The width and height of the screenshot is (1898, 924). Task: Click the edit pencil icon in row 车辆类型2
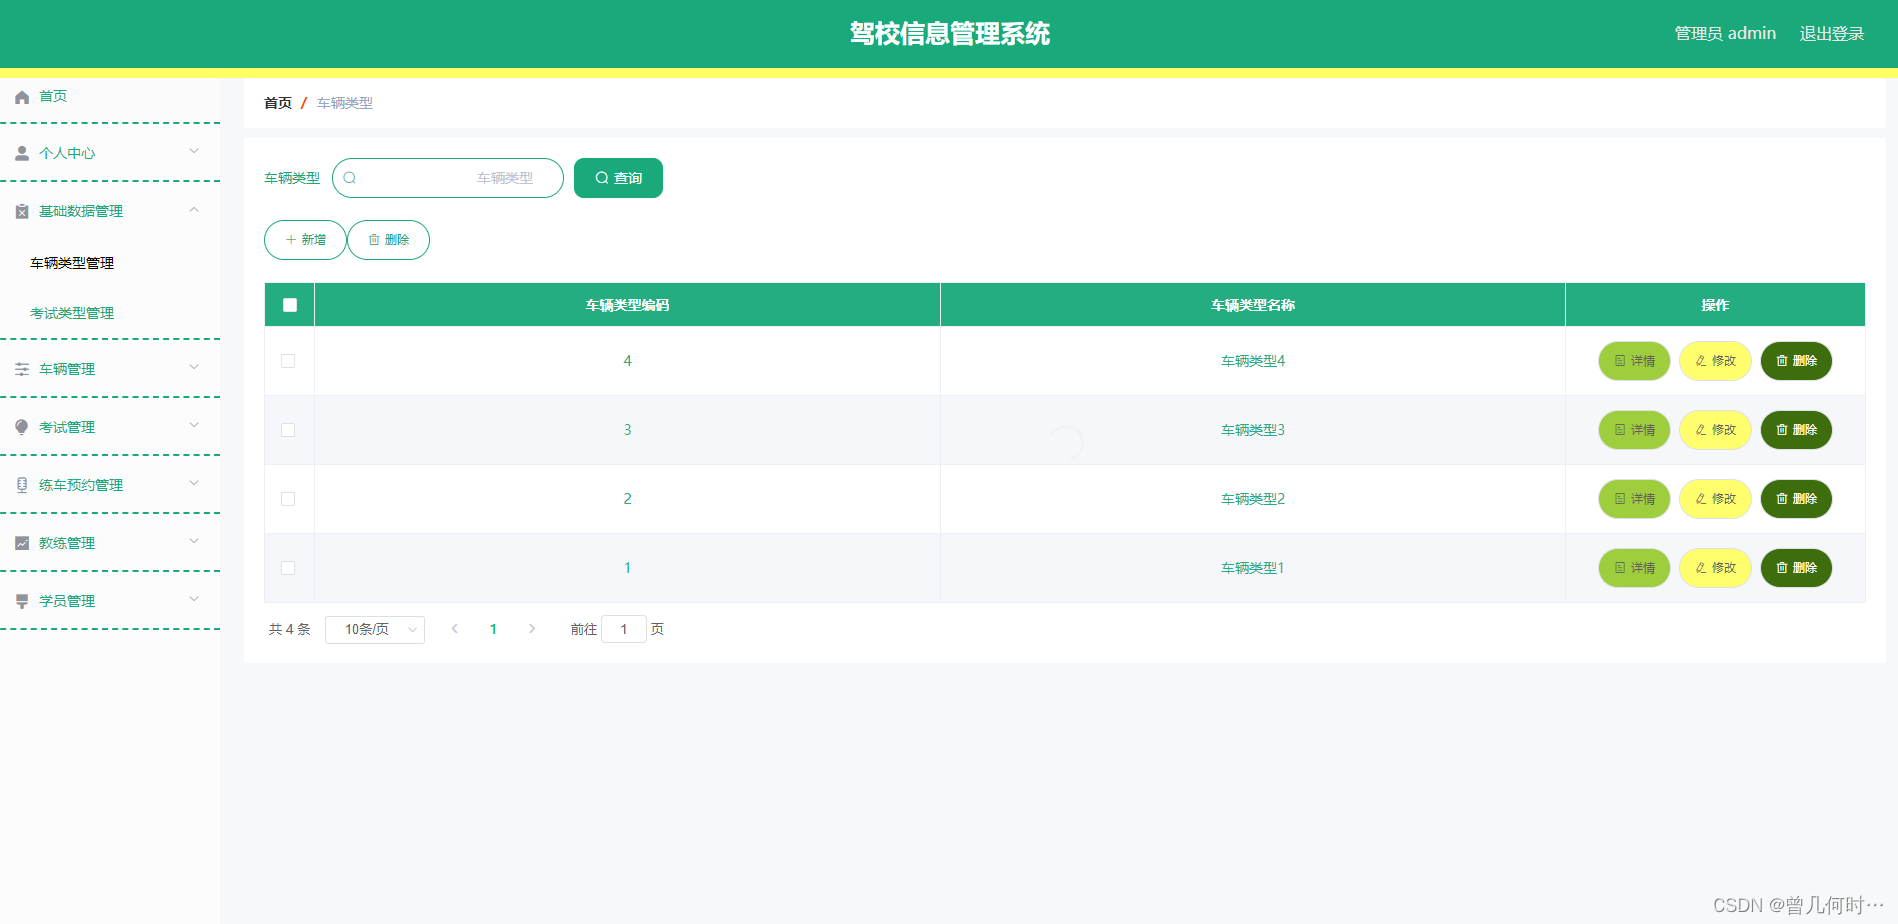1701,499
